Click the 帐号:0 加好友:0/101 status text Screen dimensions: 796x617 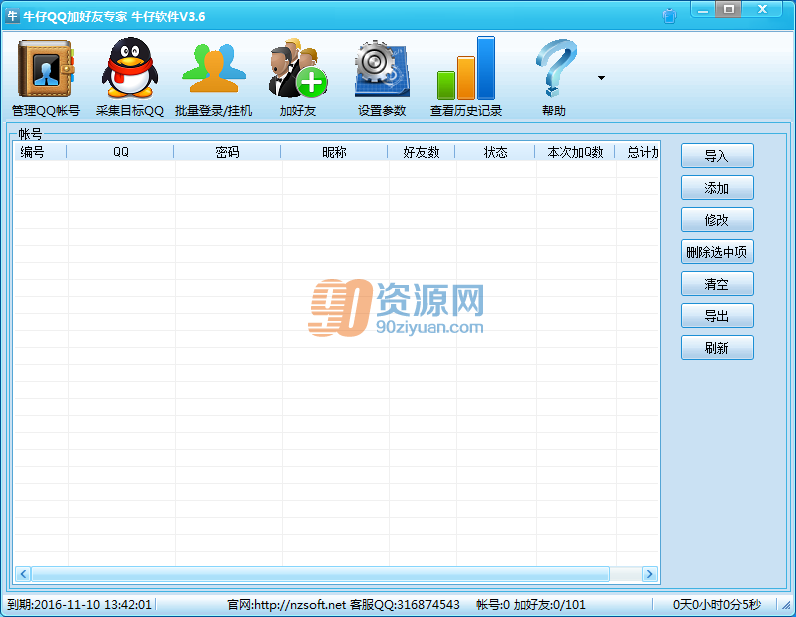(530, 604)
